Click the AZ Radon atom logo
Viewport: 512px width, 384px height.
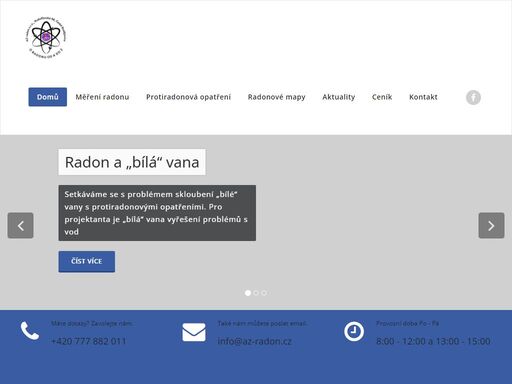46,37
